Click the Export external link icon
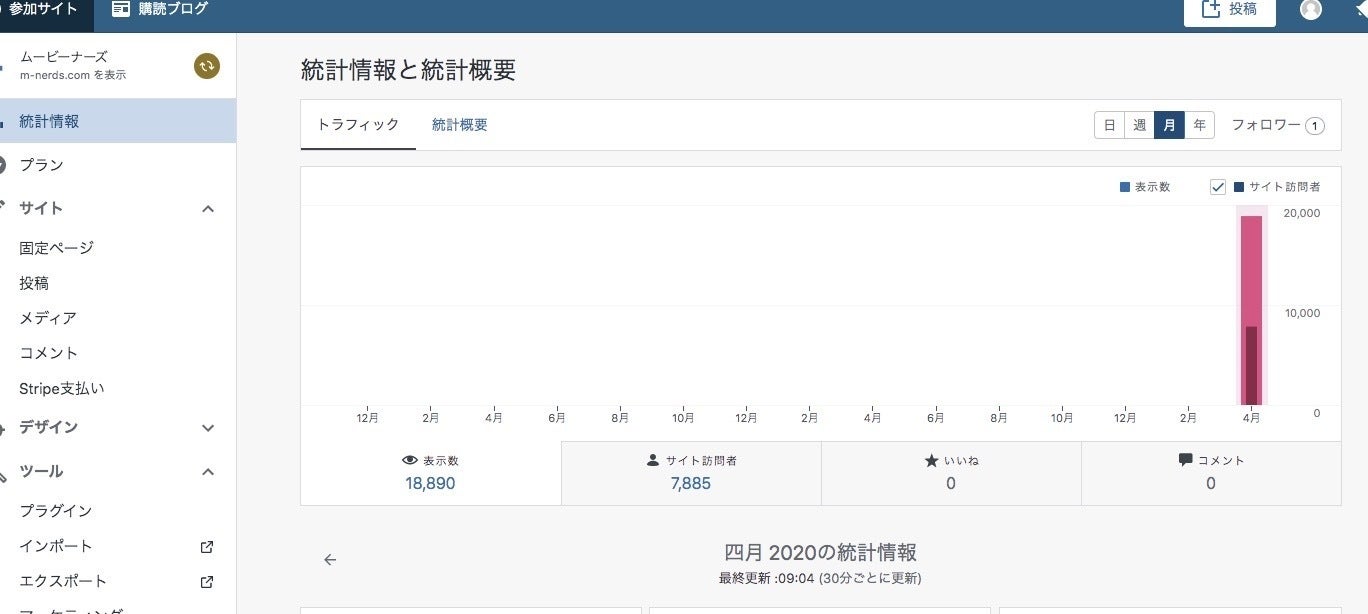This screenshot has width=1368, height=614. (x=207, y=581)
